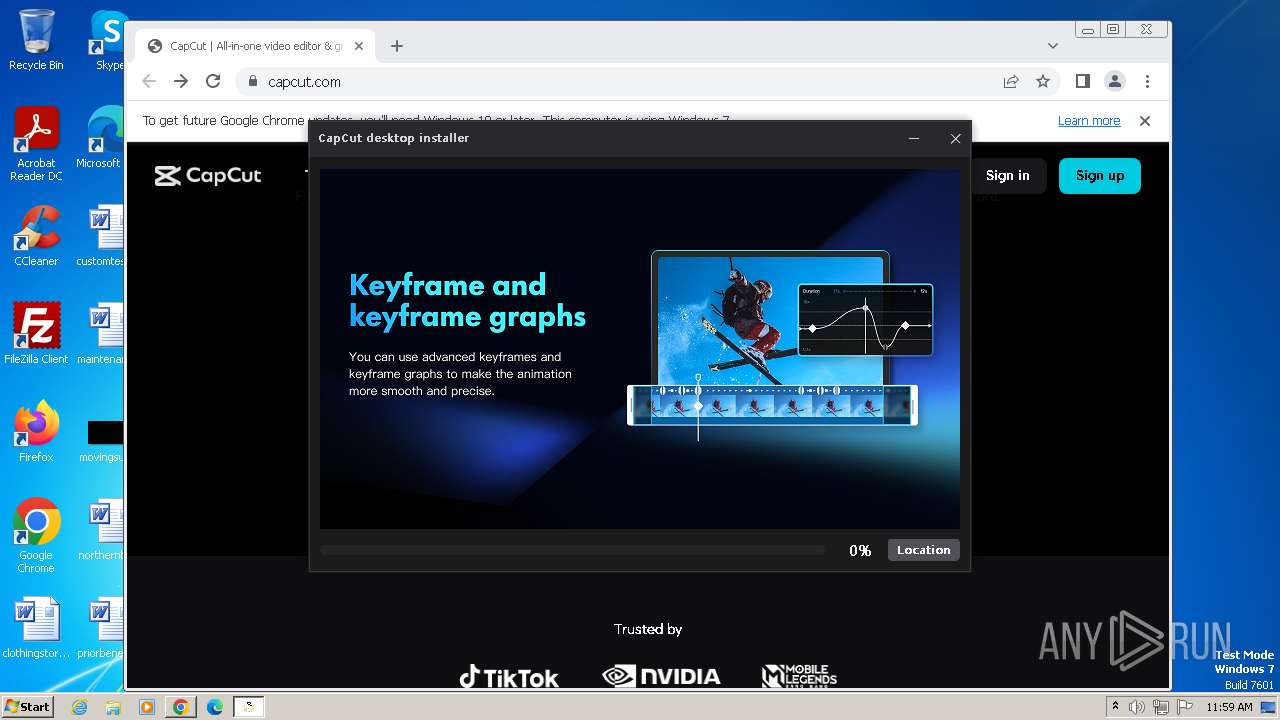Click the NVIDIA logo under Trusted by
Viewport: 1280px width, 720px height.
(661, 677)
